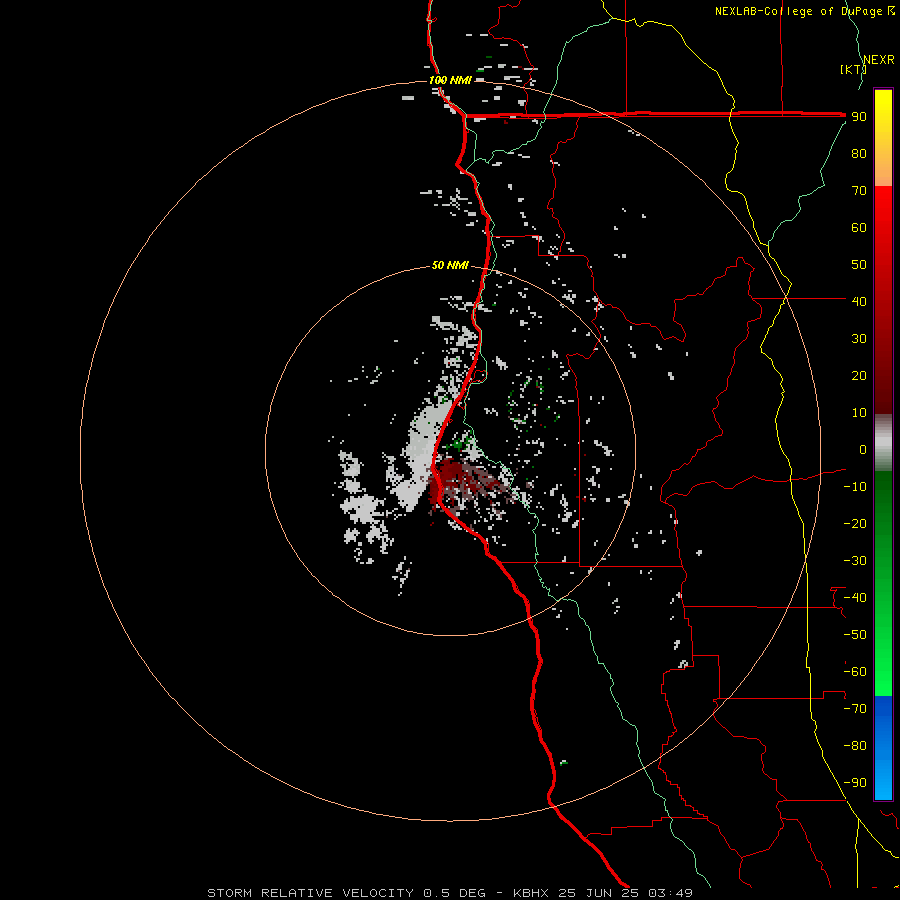
Task: Select the 0 value on the velocity scale
Action: pos(863,449)
